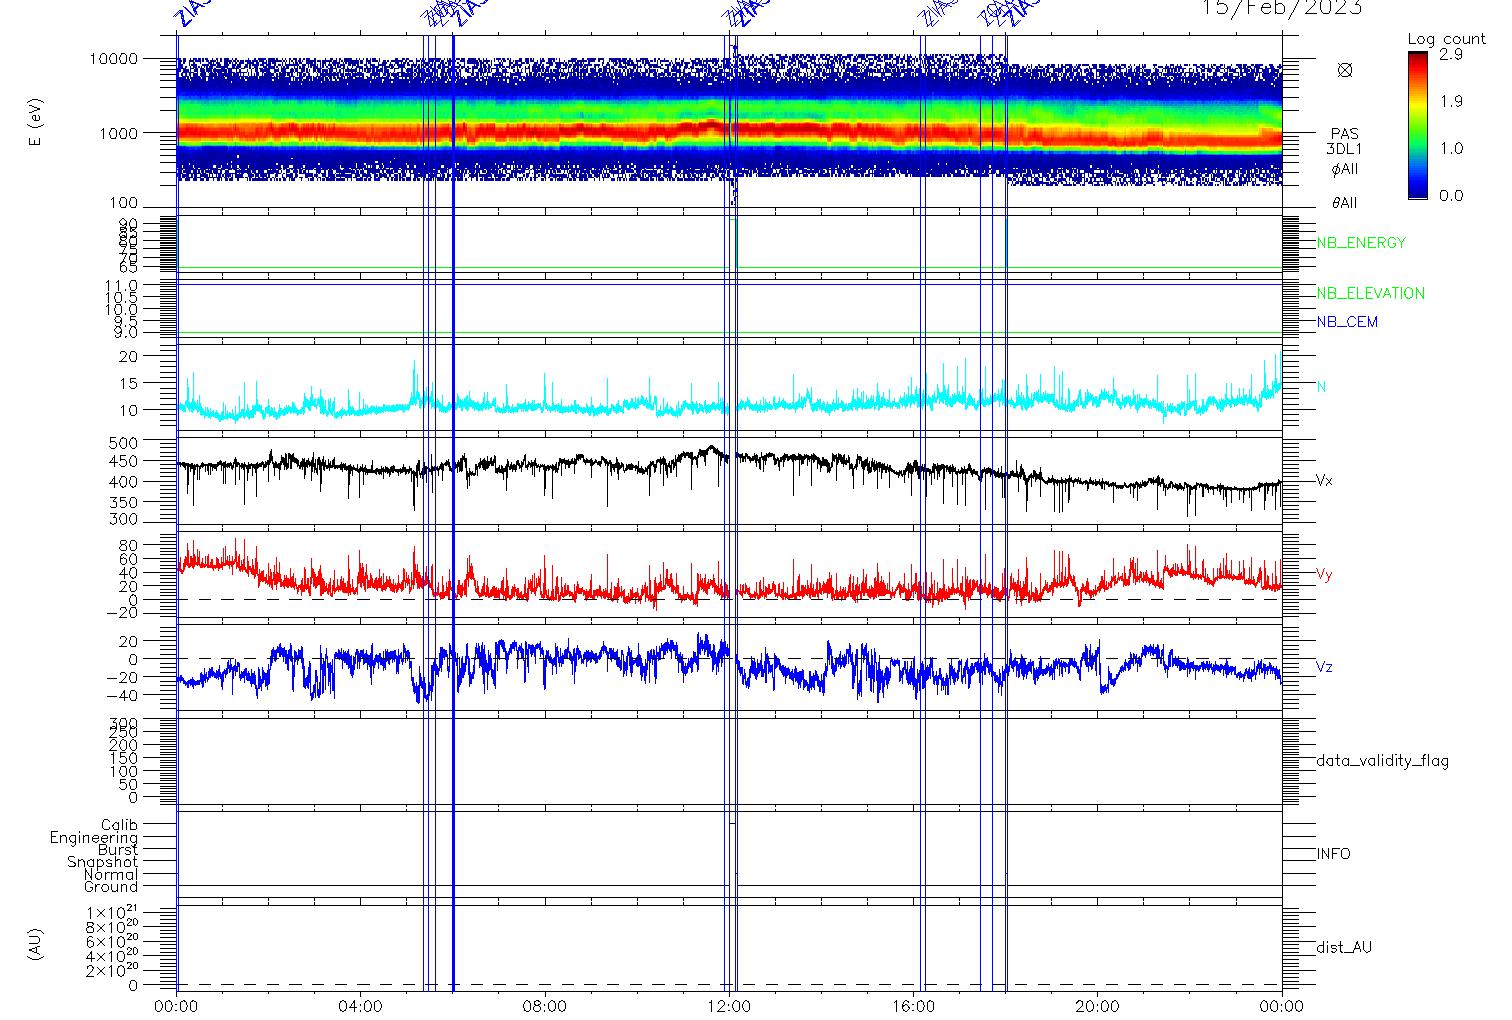Select the INFO panel label
This screenshot has height=1020, width=1512.
point(1333,854)
